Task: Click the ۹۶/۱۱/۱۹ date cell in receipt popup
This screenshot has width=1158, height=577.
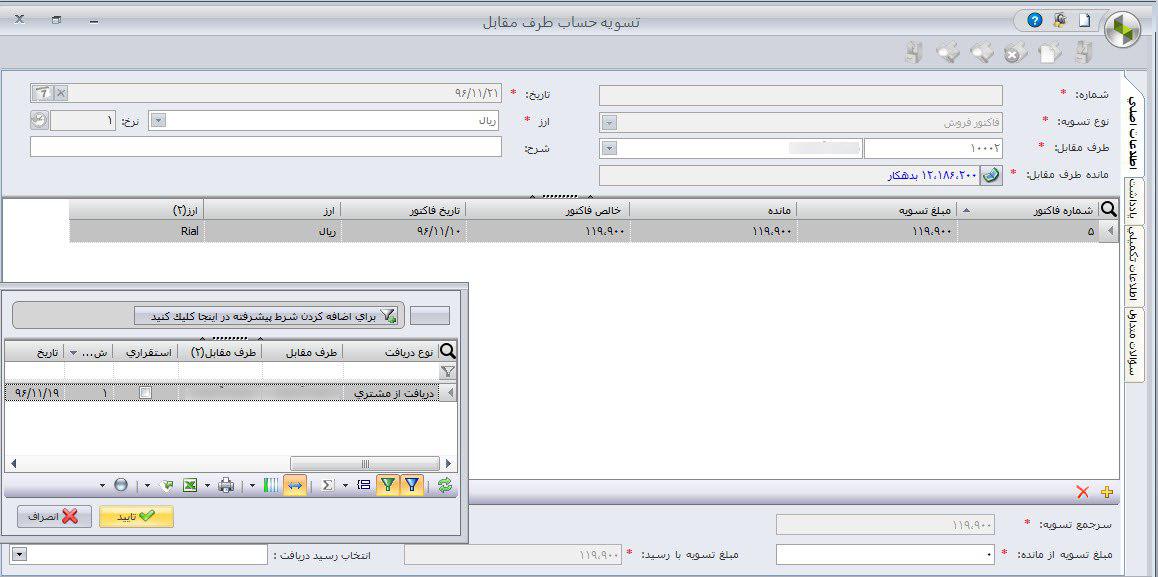Action: pyautogui.click(x=35, y=393)
